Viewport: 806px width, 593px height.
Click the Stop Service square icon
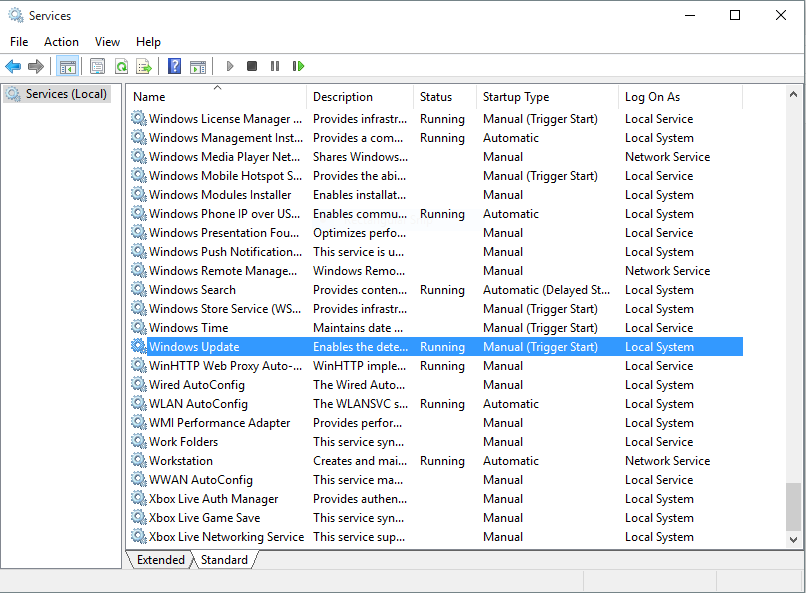coord(252,66)
